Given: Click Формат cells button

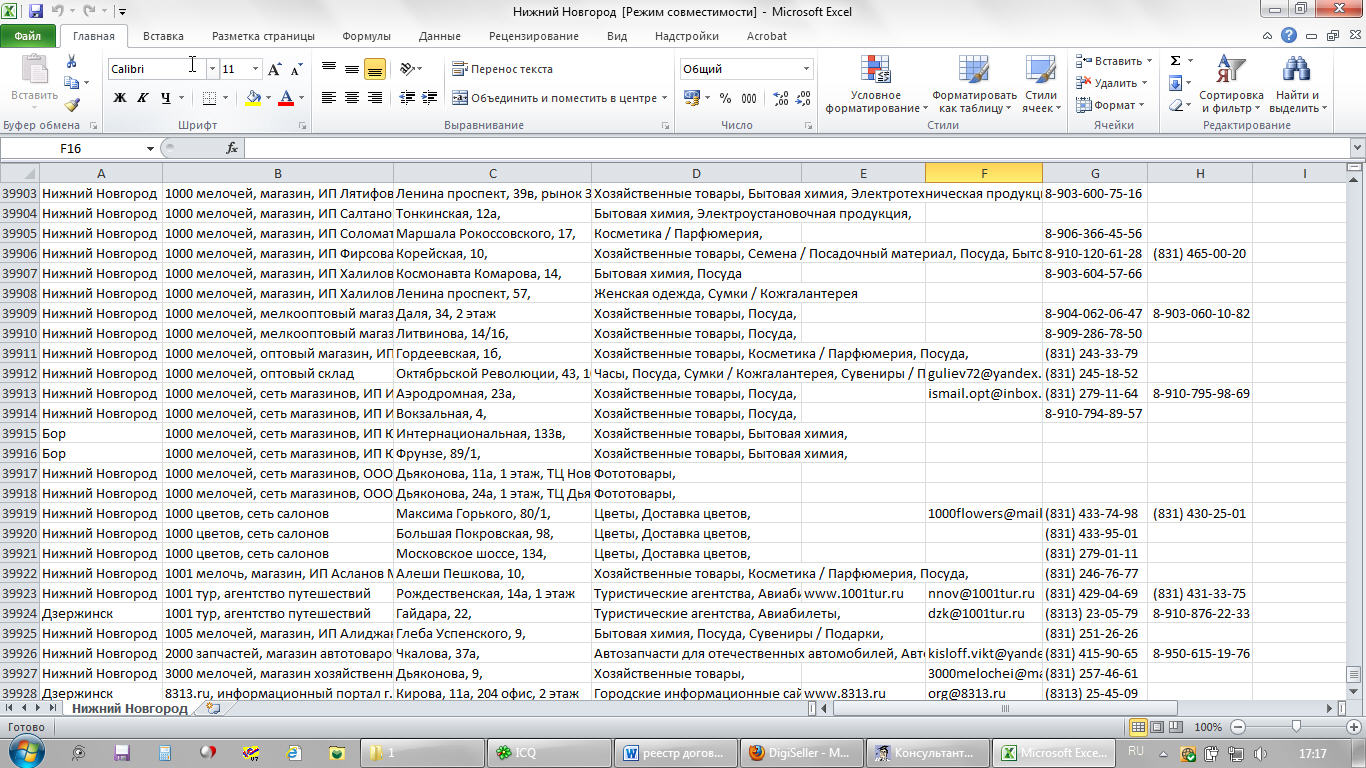Looking at the screenshot, I should point(1109,105).
